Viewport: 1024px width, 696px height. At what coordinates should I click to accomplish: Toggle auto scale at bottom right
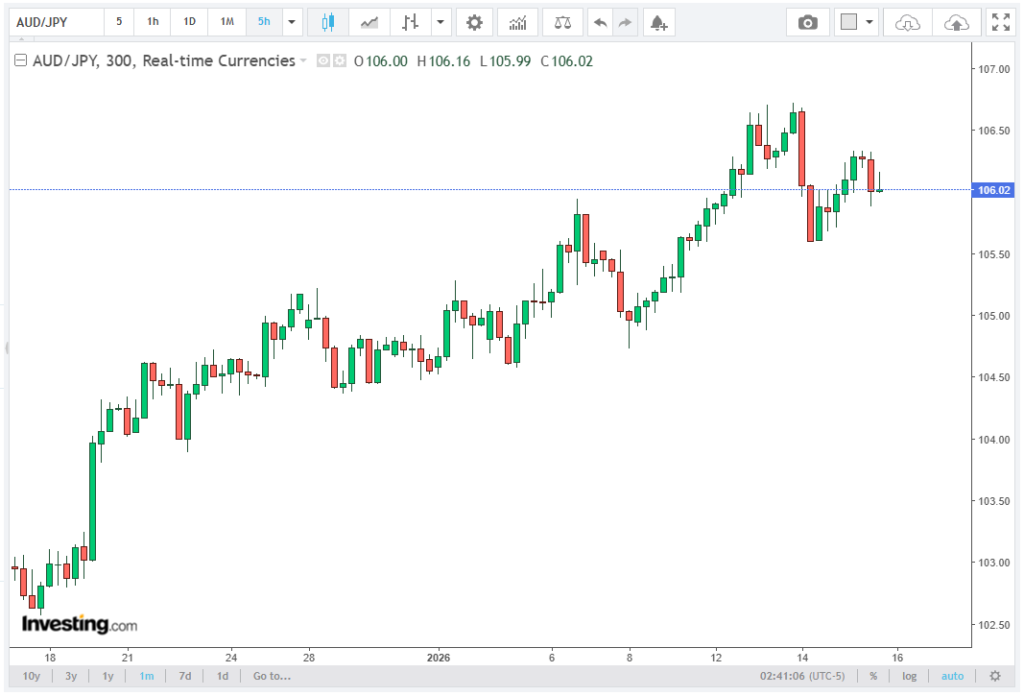click(x=953, y=676)
